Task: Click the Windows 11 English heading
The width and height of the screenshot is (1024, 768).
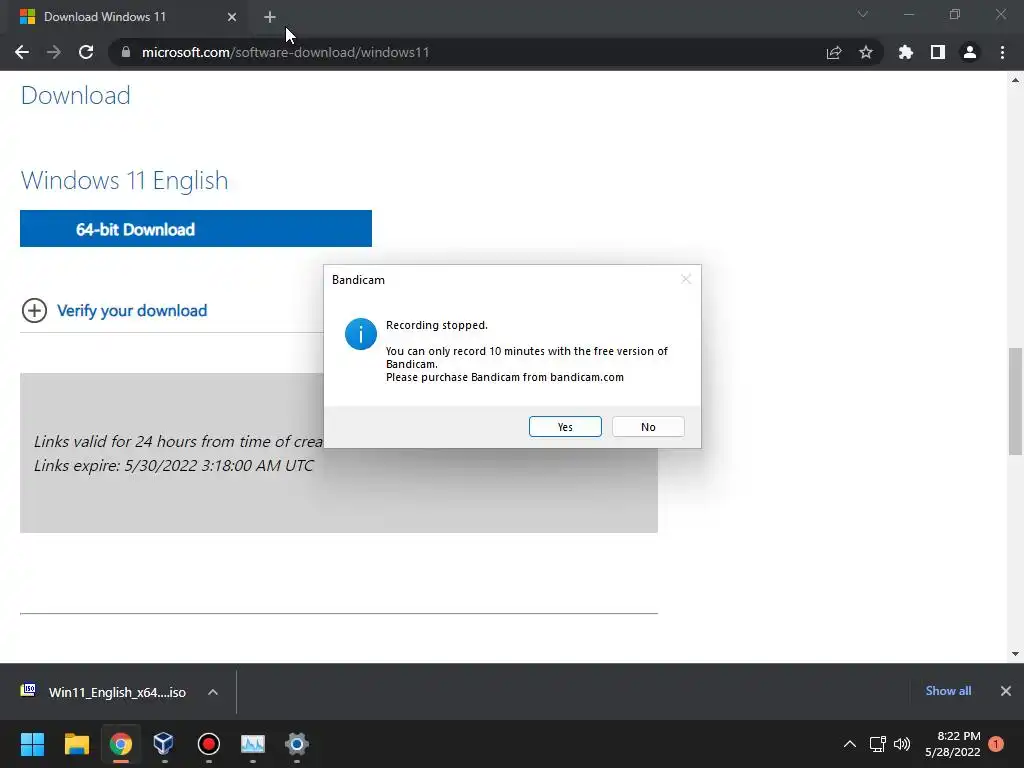Action: coord(125,180)
